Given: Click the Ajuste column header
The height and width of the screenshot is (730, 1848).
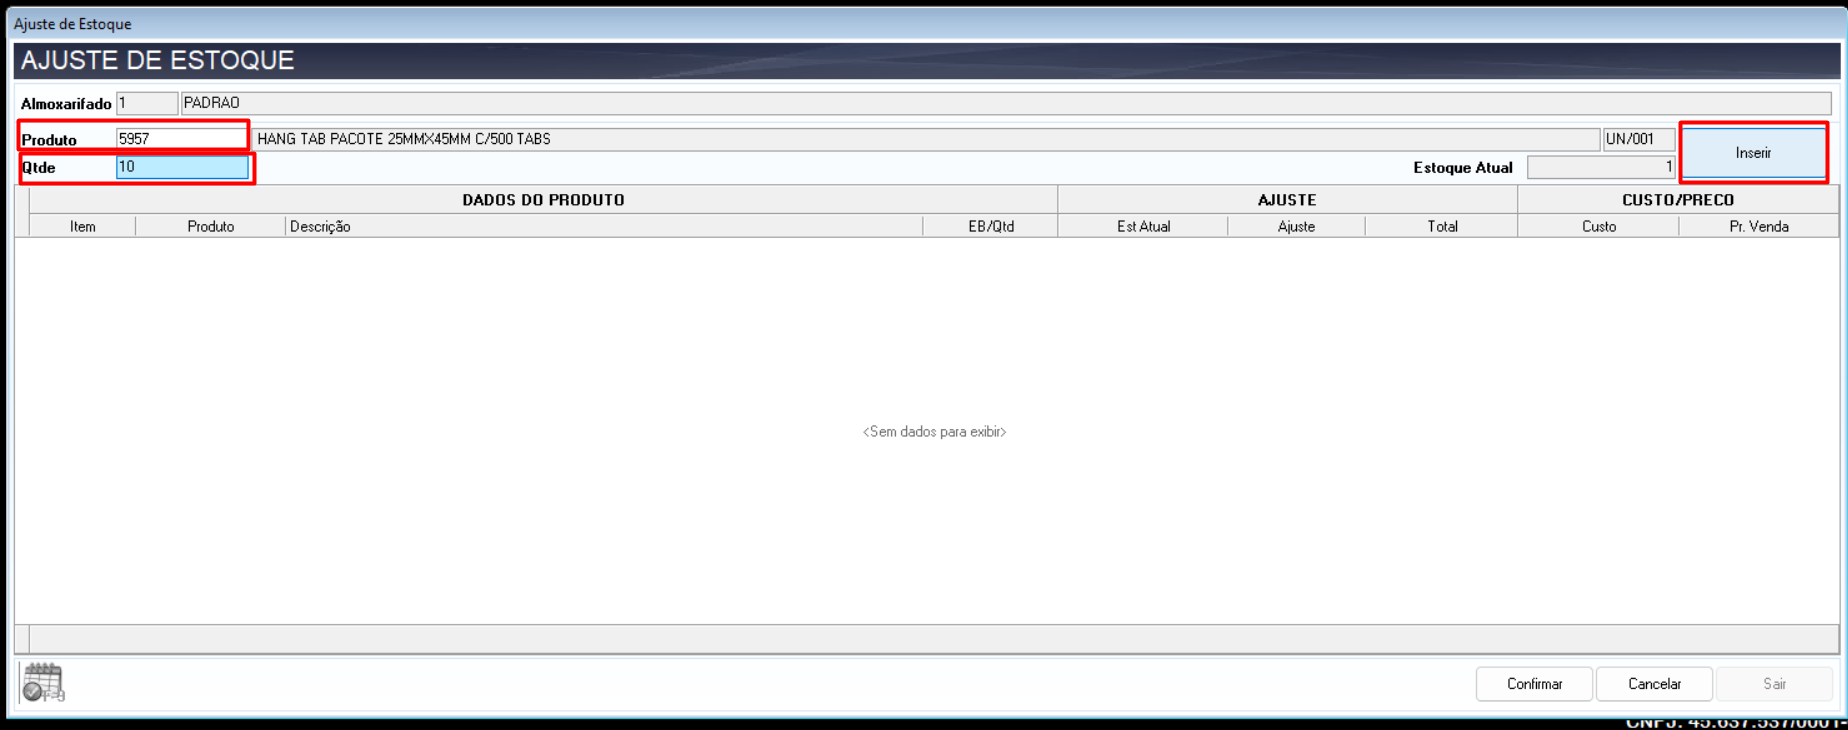Looking at the screenshot, I should [x=1296, y=227].
